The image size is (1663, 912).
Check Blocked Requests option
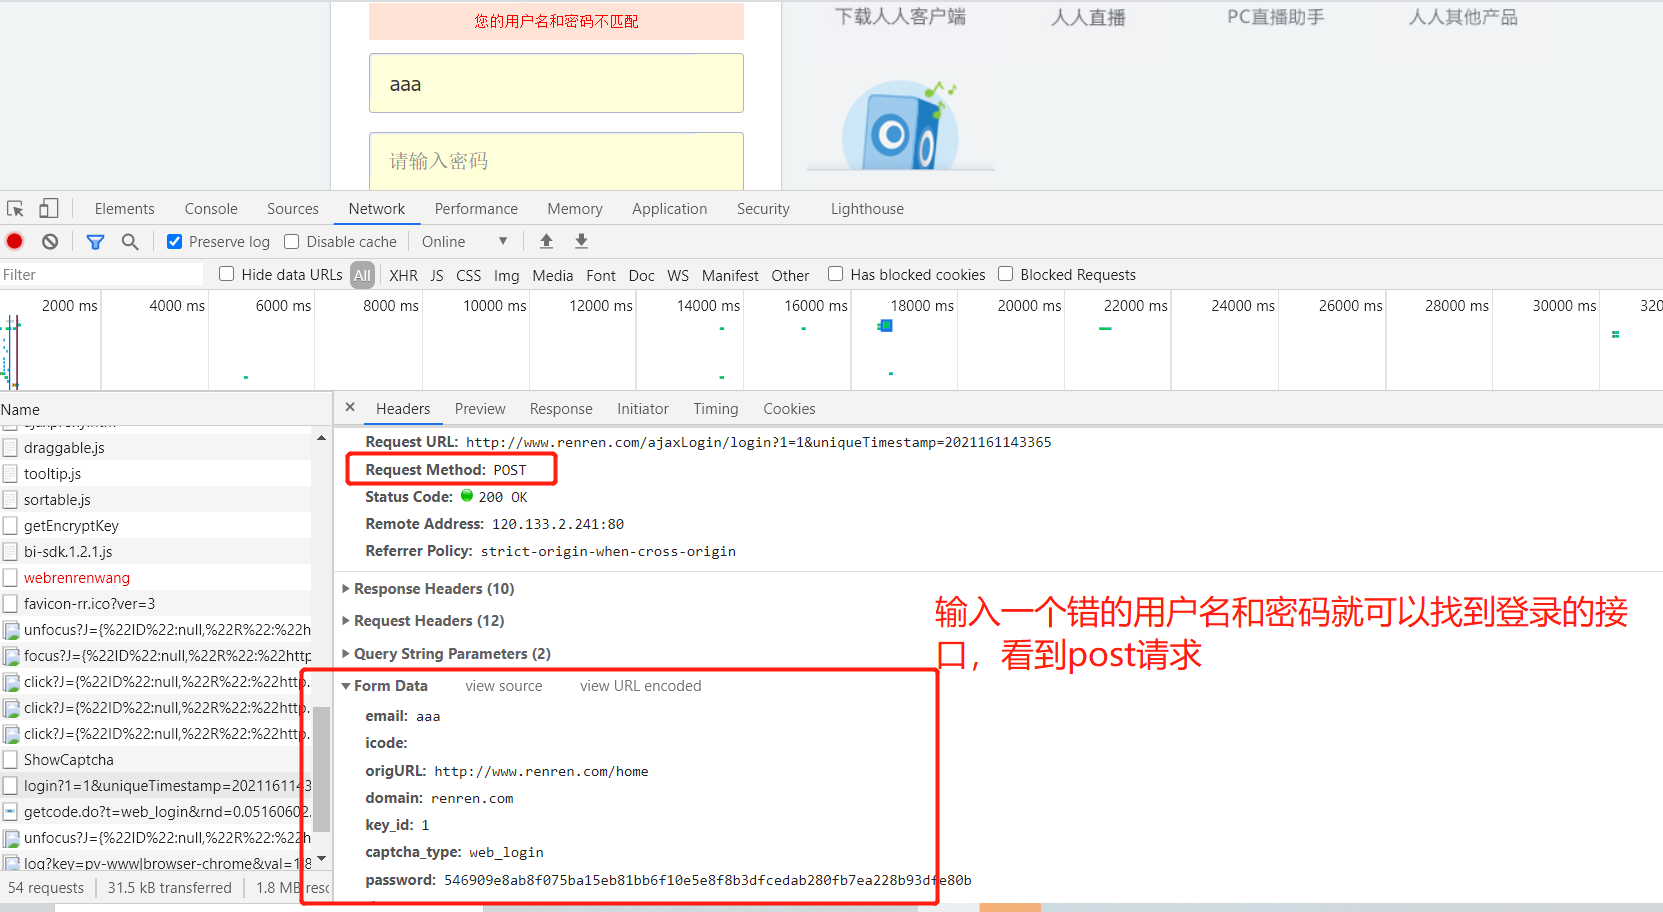tap(1006, 274)
